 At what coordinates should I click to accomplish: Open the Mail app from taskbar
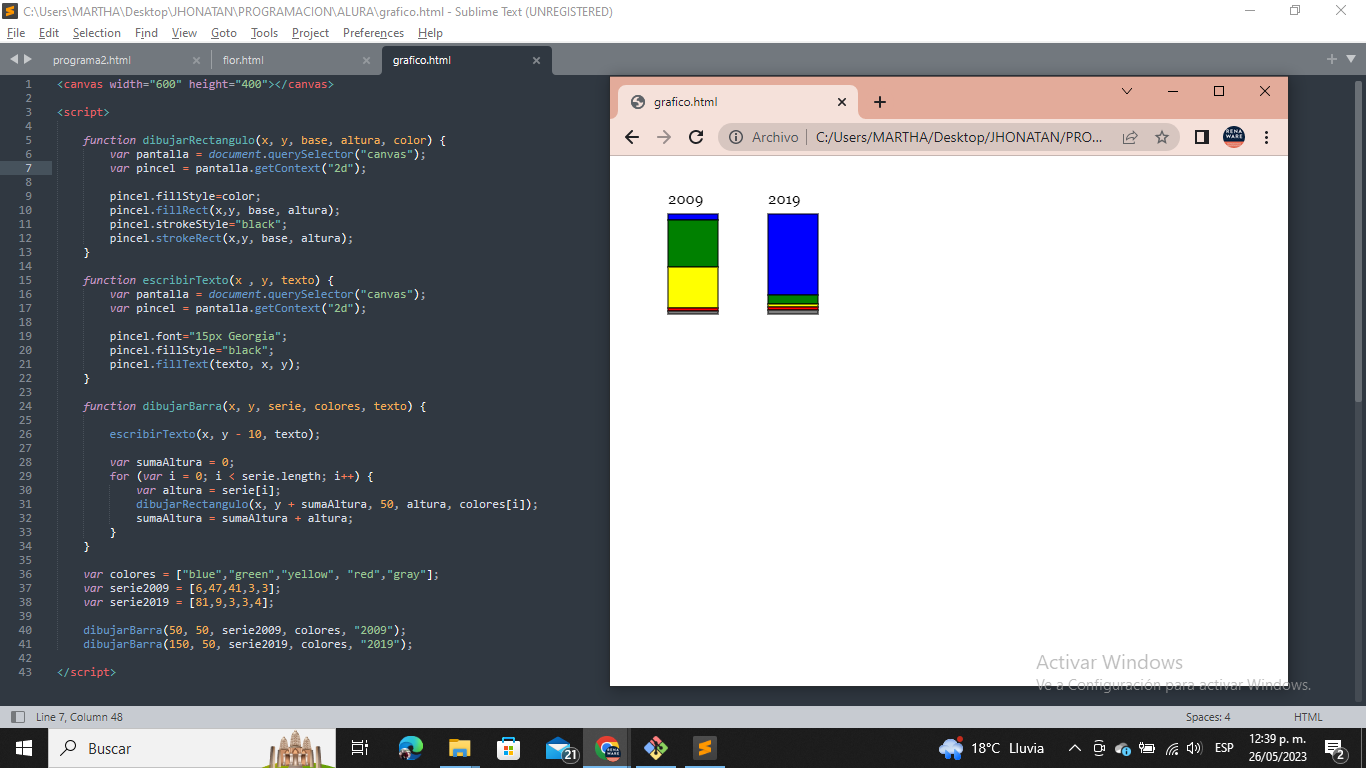point(560,748)
